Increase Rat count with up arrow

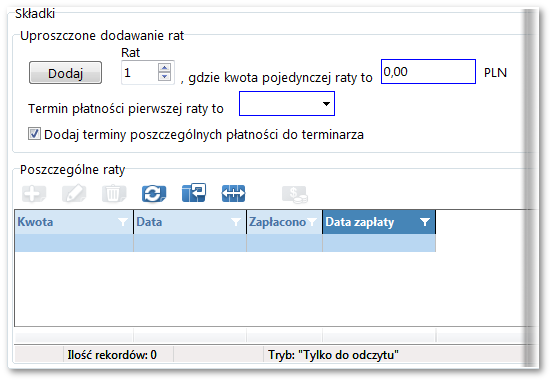(164, 68)
